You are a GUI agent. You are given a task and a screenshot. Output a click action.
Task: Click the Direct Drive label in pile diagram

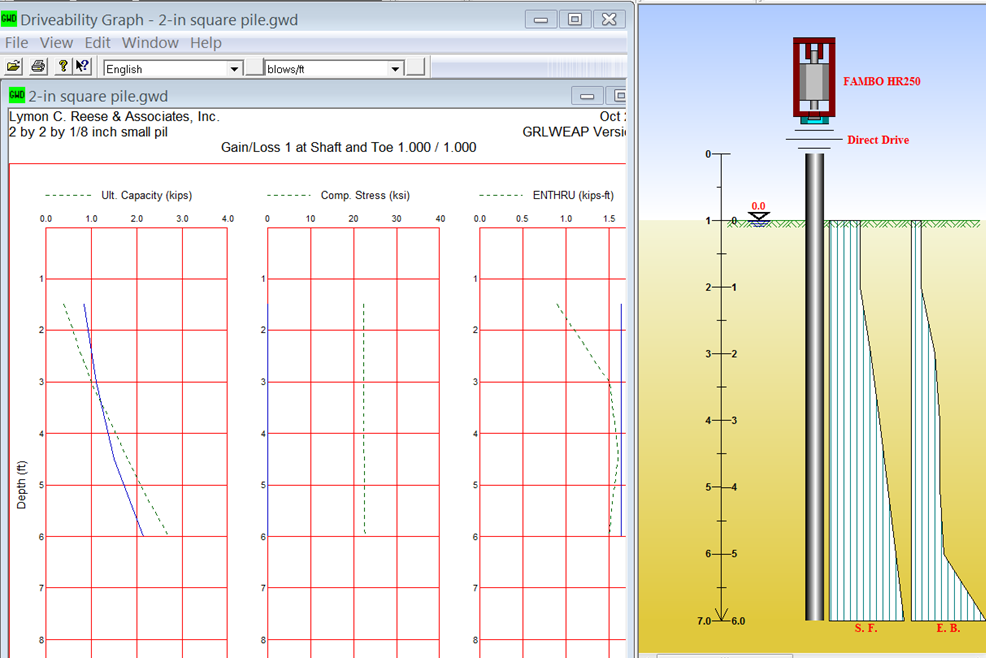pyautogui.click(x=878, y=140)
